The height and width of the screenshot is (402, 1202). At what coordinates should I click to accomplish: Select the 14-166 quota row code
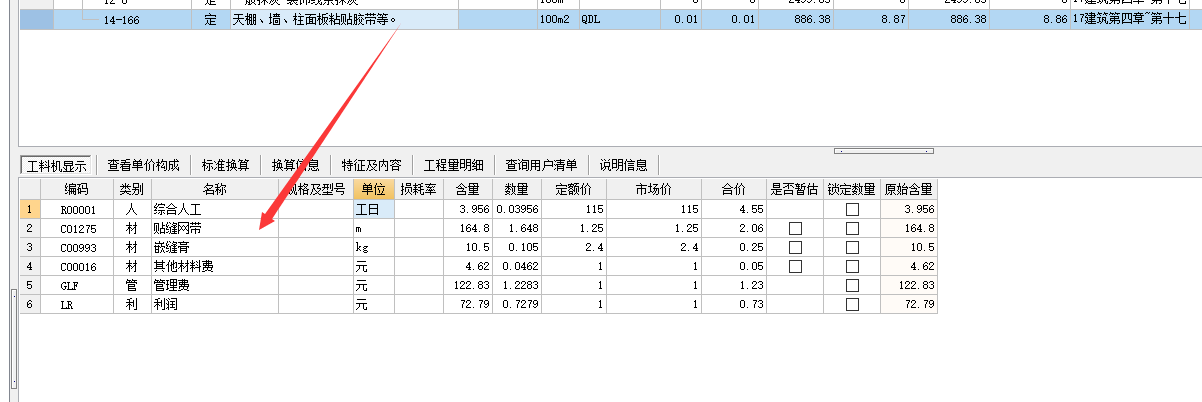click(121, 19)
